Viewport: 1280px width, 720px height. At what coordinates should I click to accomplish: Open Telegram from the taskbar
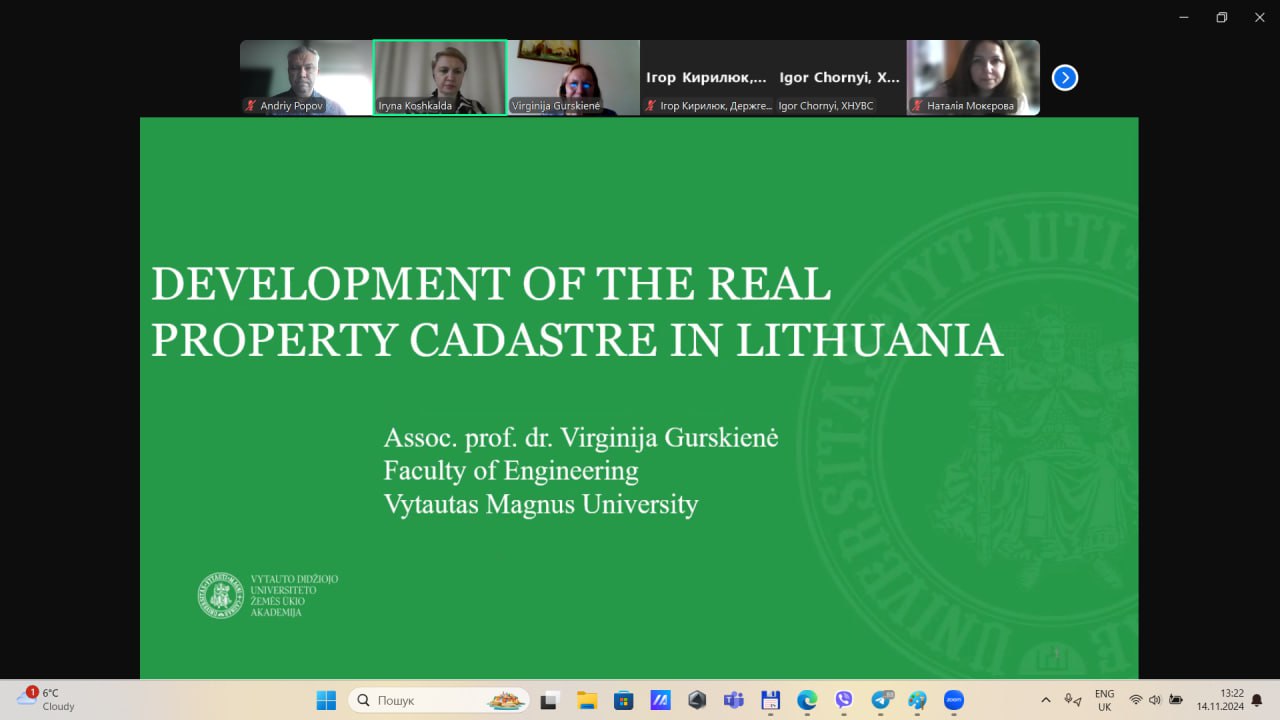[881, 700]
